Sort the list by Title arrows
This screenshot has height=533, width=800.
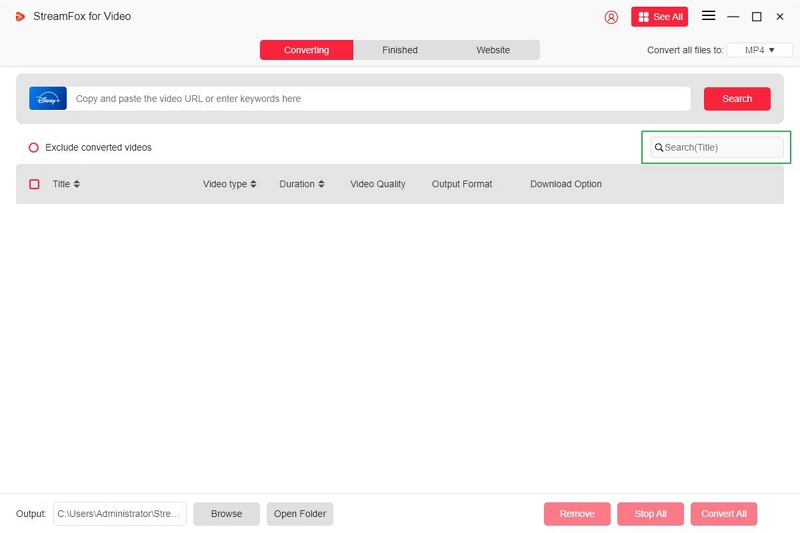coord(77,184)
